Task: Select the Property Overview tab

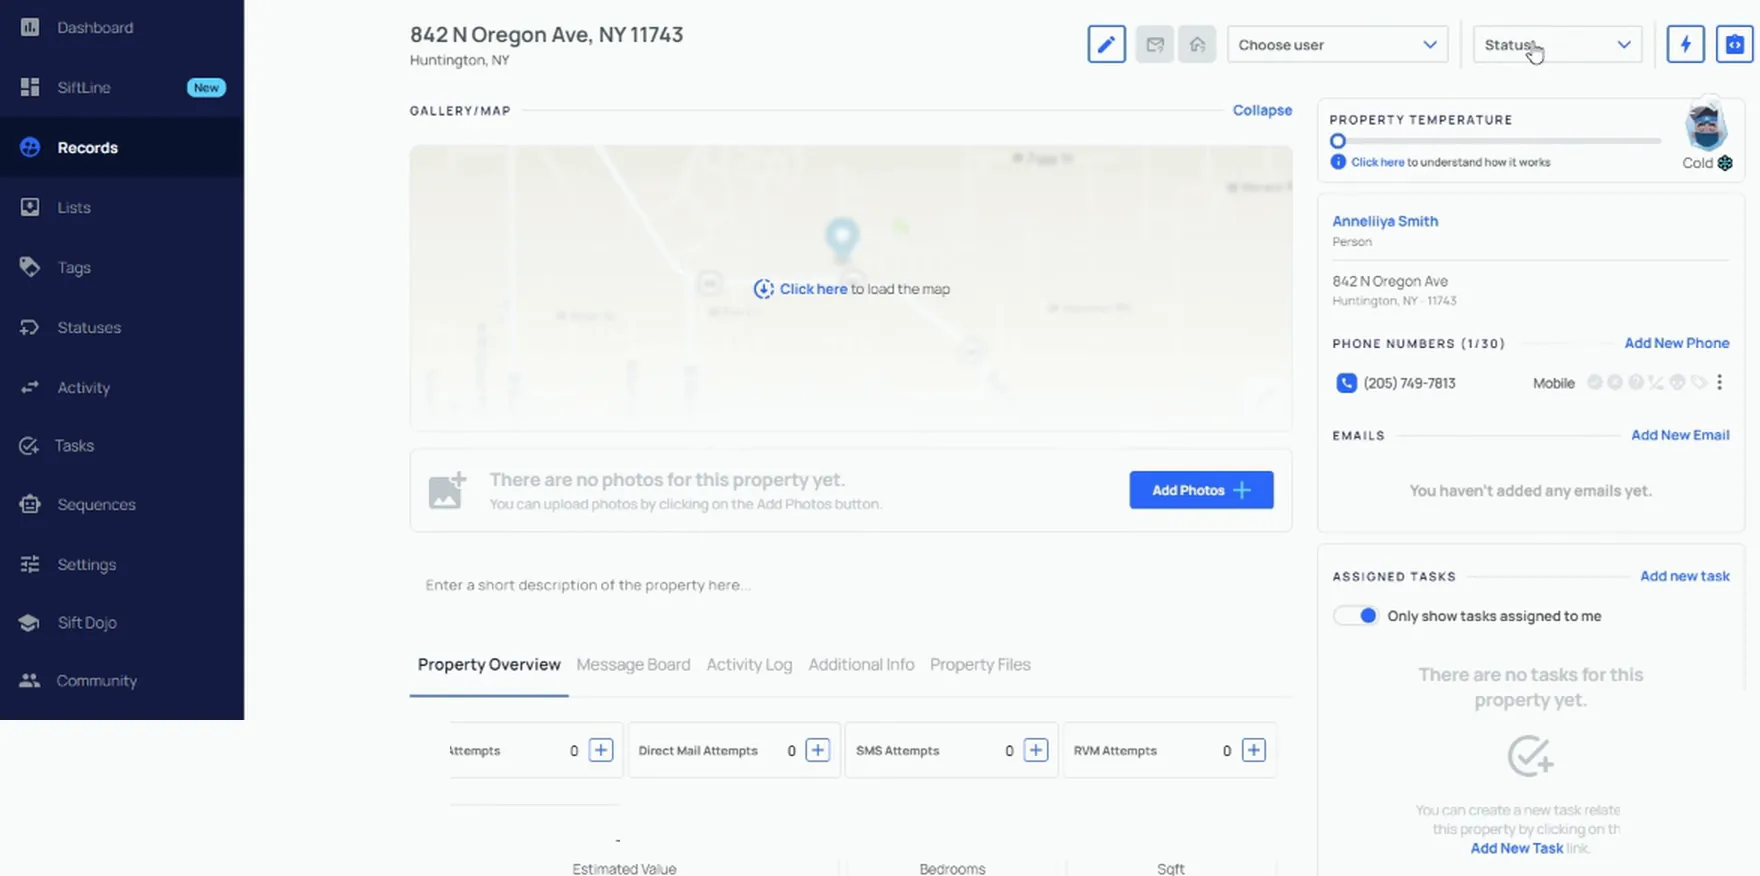Action: 489,665
